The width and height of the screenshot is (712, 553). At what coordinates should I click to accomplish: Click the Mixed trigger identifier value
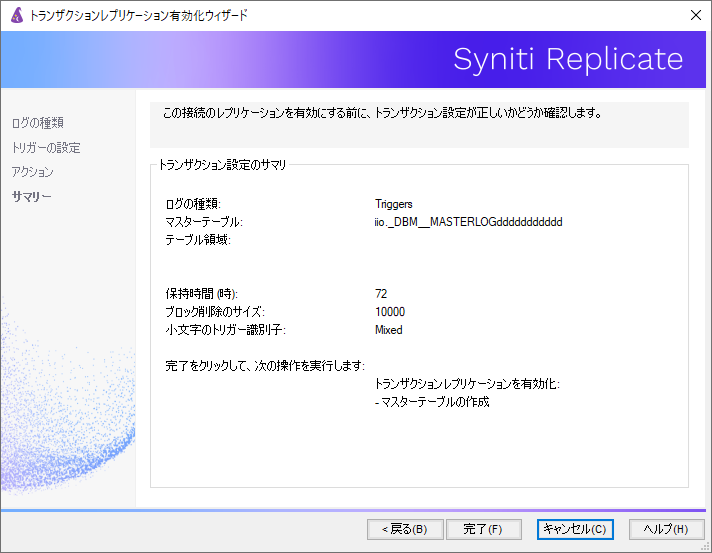389,330
